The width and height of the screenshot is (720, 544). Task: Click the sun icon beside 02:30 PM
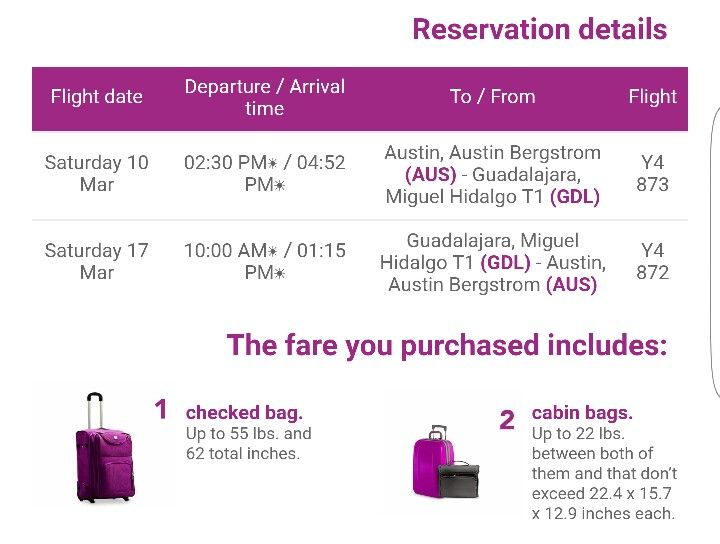click(x=273, y=163)
